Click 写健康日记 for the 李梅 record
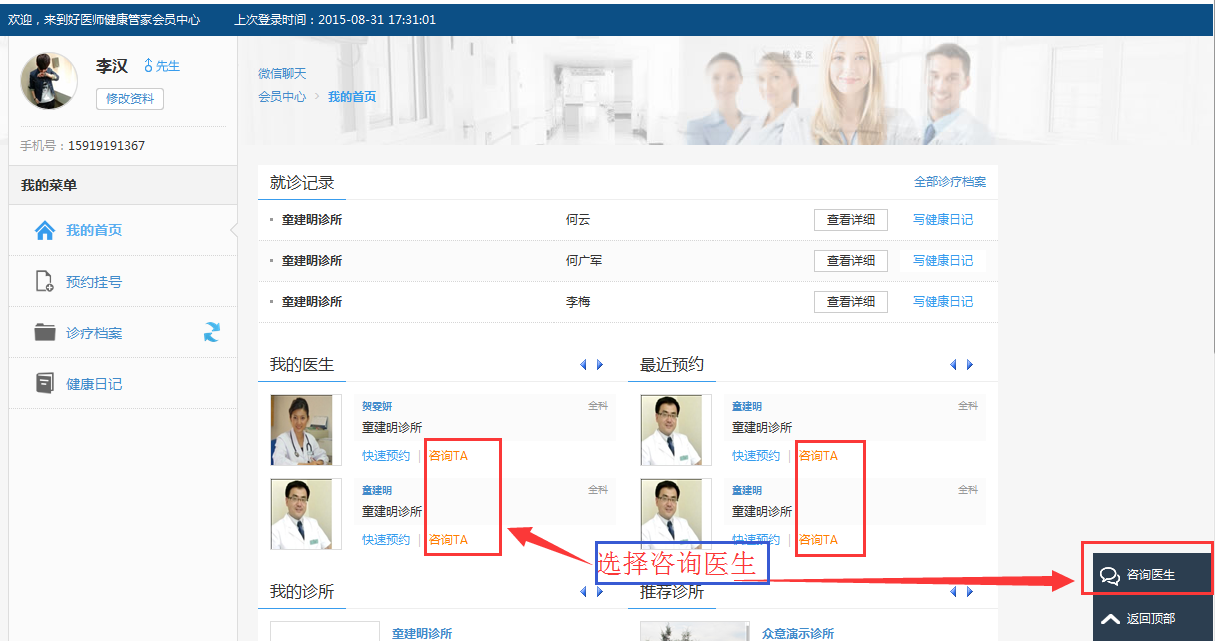Screen dimensions: 1215x641 tap(941, 301)
